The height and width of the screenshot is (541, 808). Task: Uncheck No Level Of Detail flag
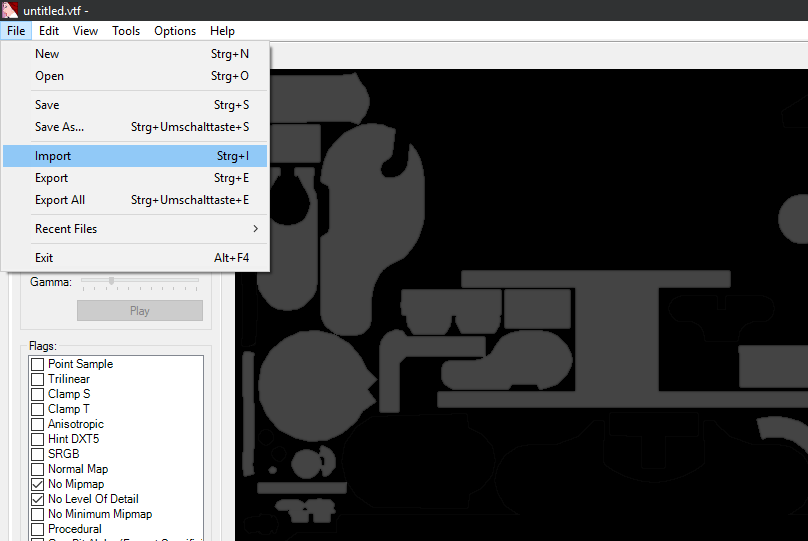(x=37, y=499)
